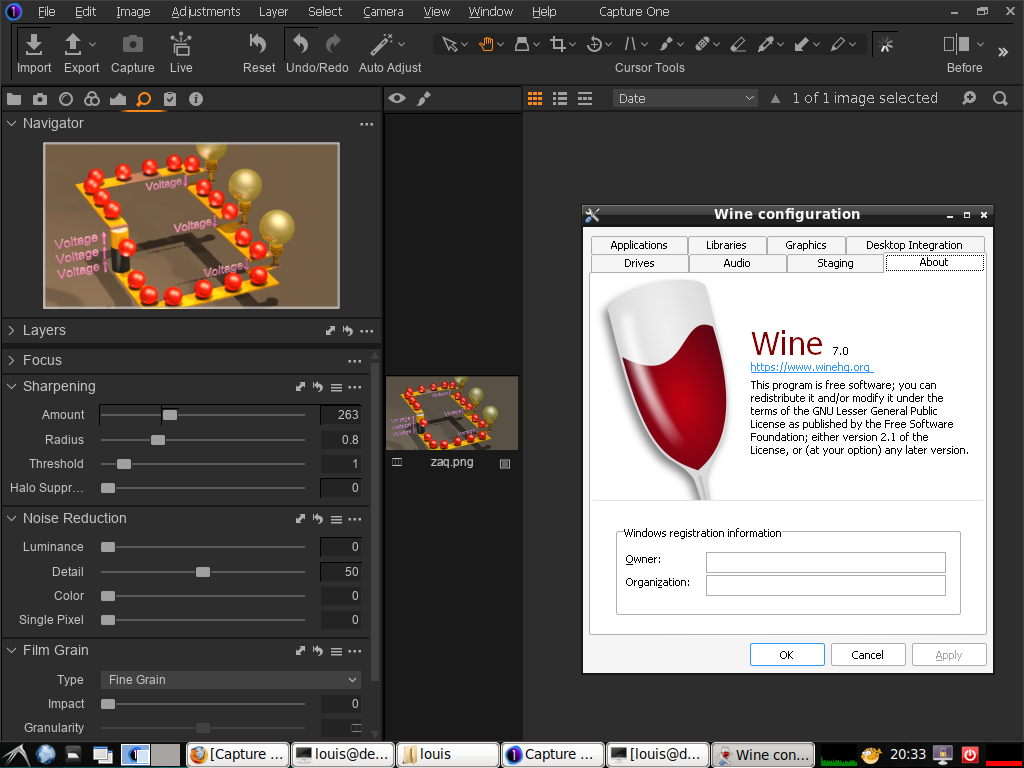This screenshot has height=768, width=1024.
Task: Click OK in Wine configuration
Action: pos(787,655)
